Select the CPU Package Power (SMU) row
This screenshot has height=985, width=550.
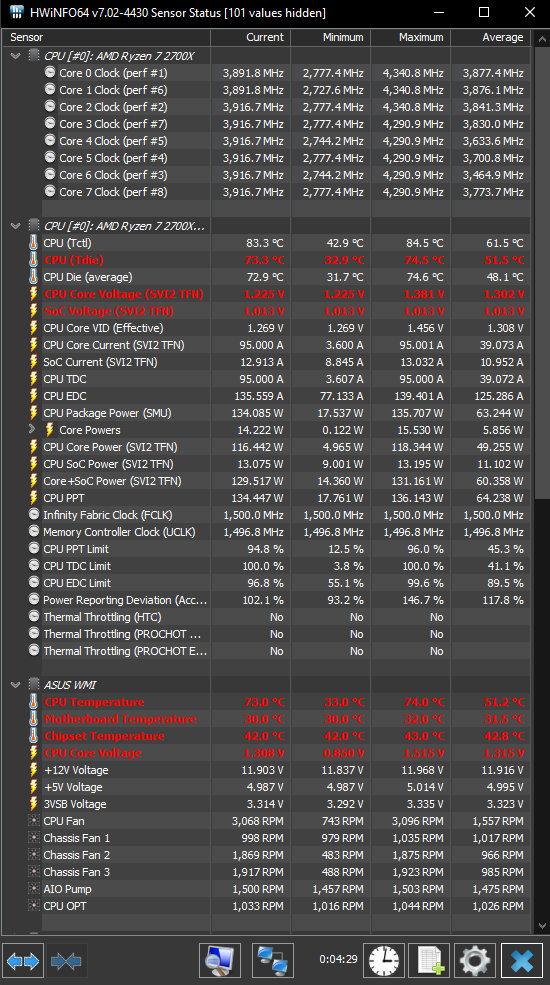(279, 413)
